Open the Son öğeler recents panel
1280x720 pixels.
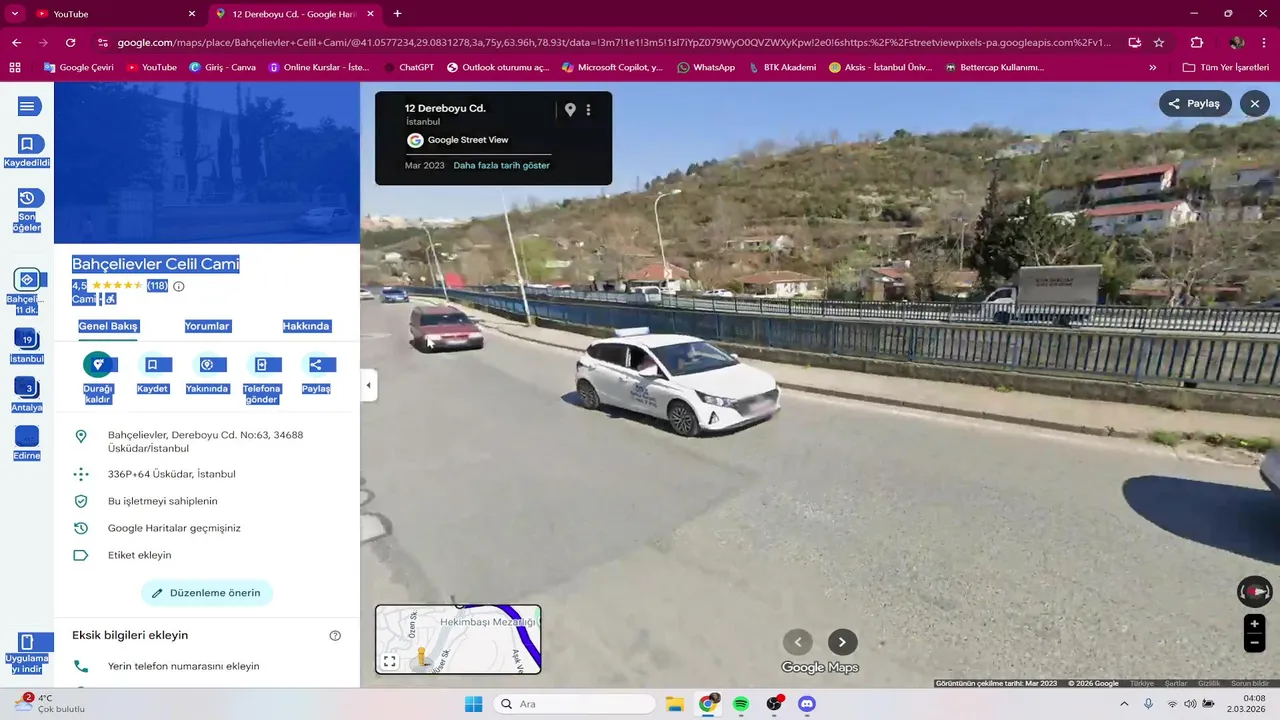tap(27, 209)
